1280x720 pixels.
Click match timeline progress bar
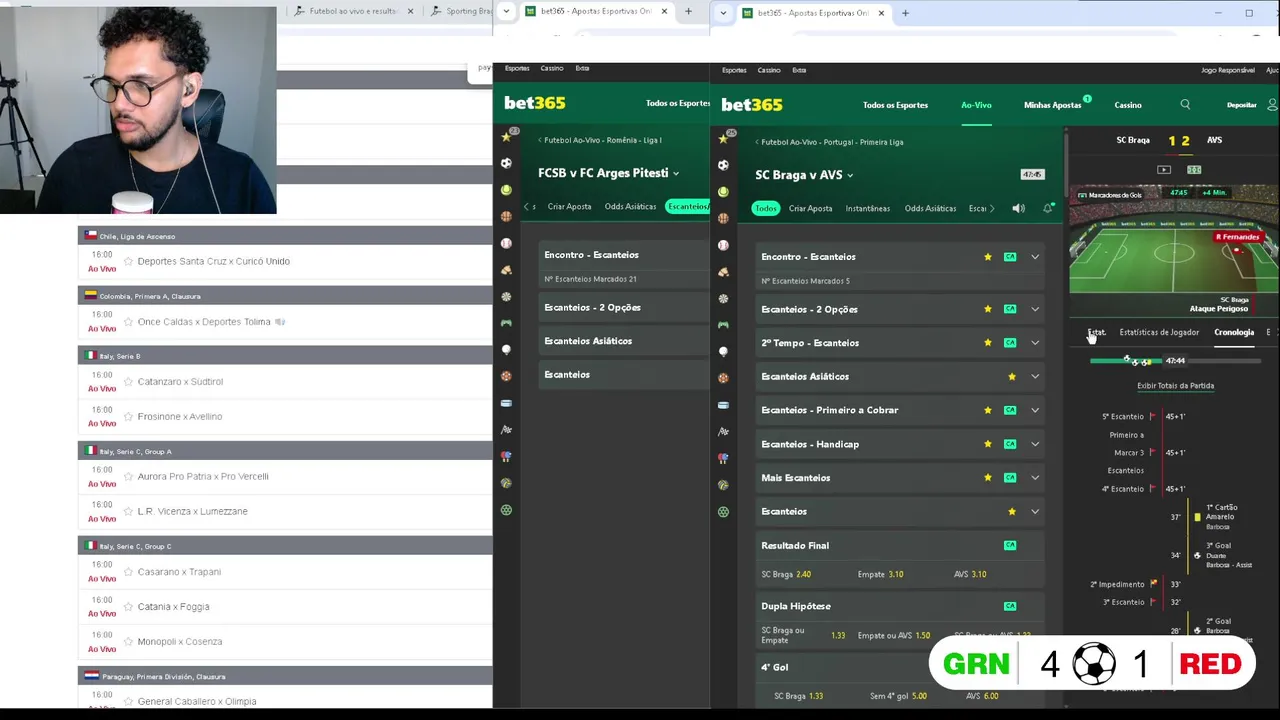pyautogui.click(x=1175, y=361)
